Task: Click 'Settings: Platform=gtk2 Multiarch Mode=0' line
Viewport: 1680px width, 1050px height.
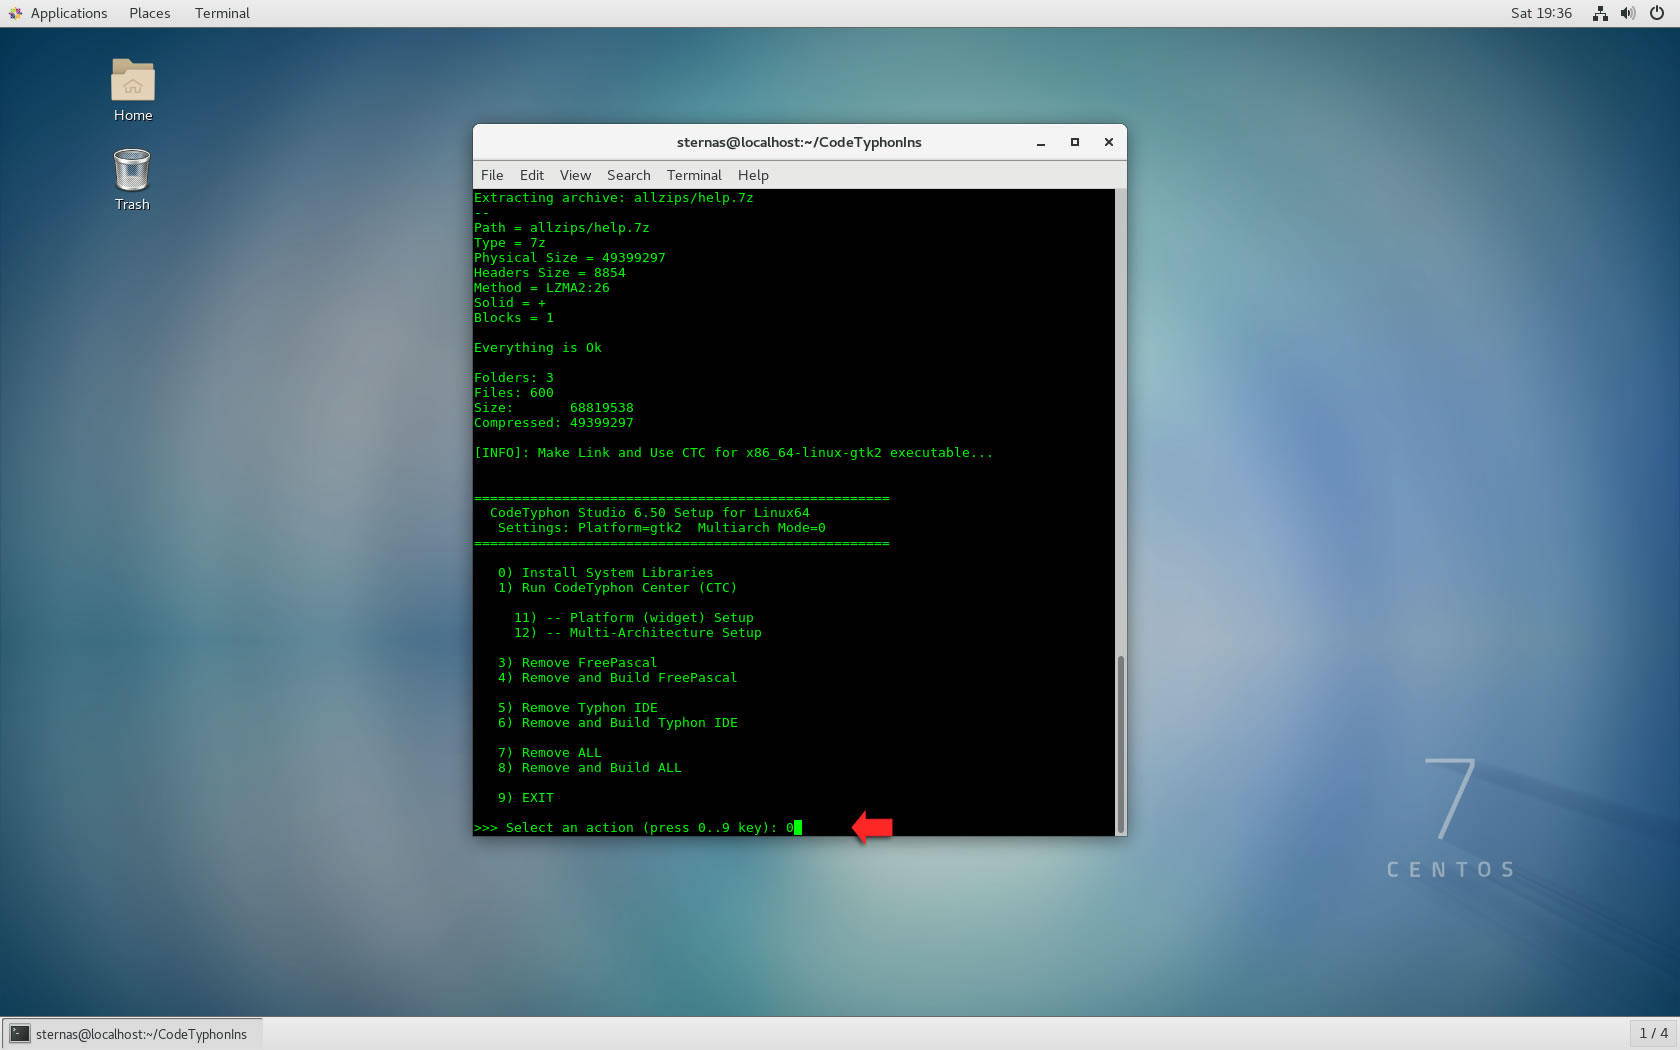Action: point(662,528)
